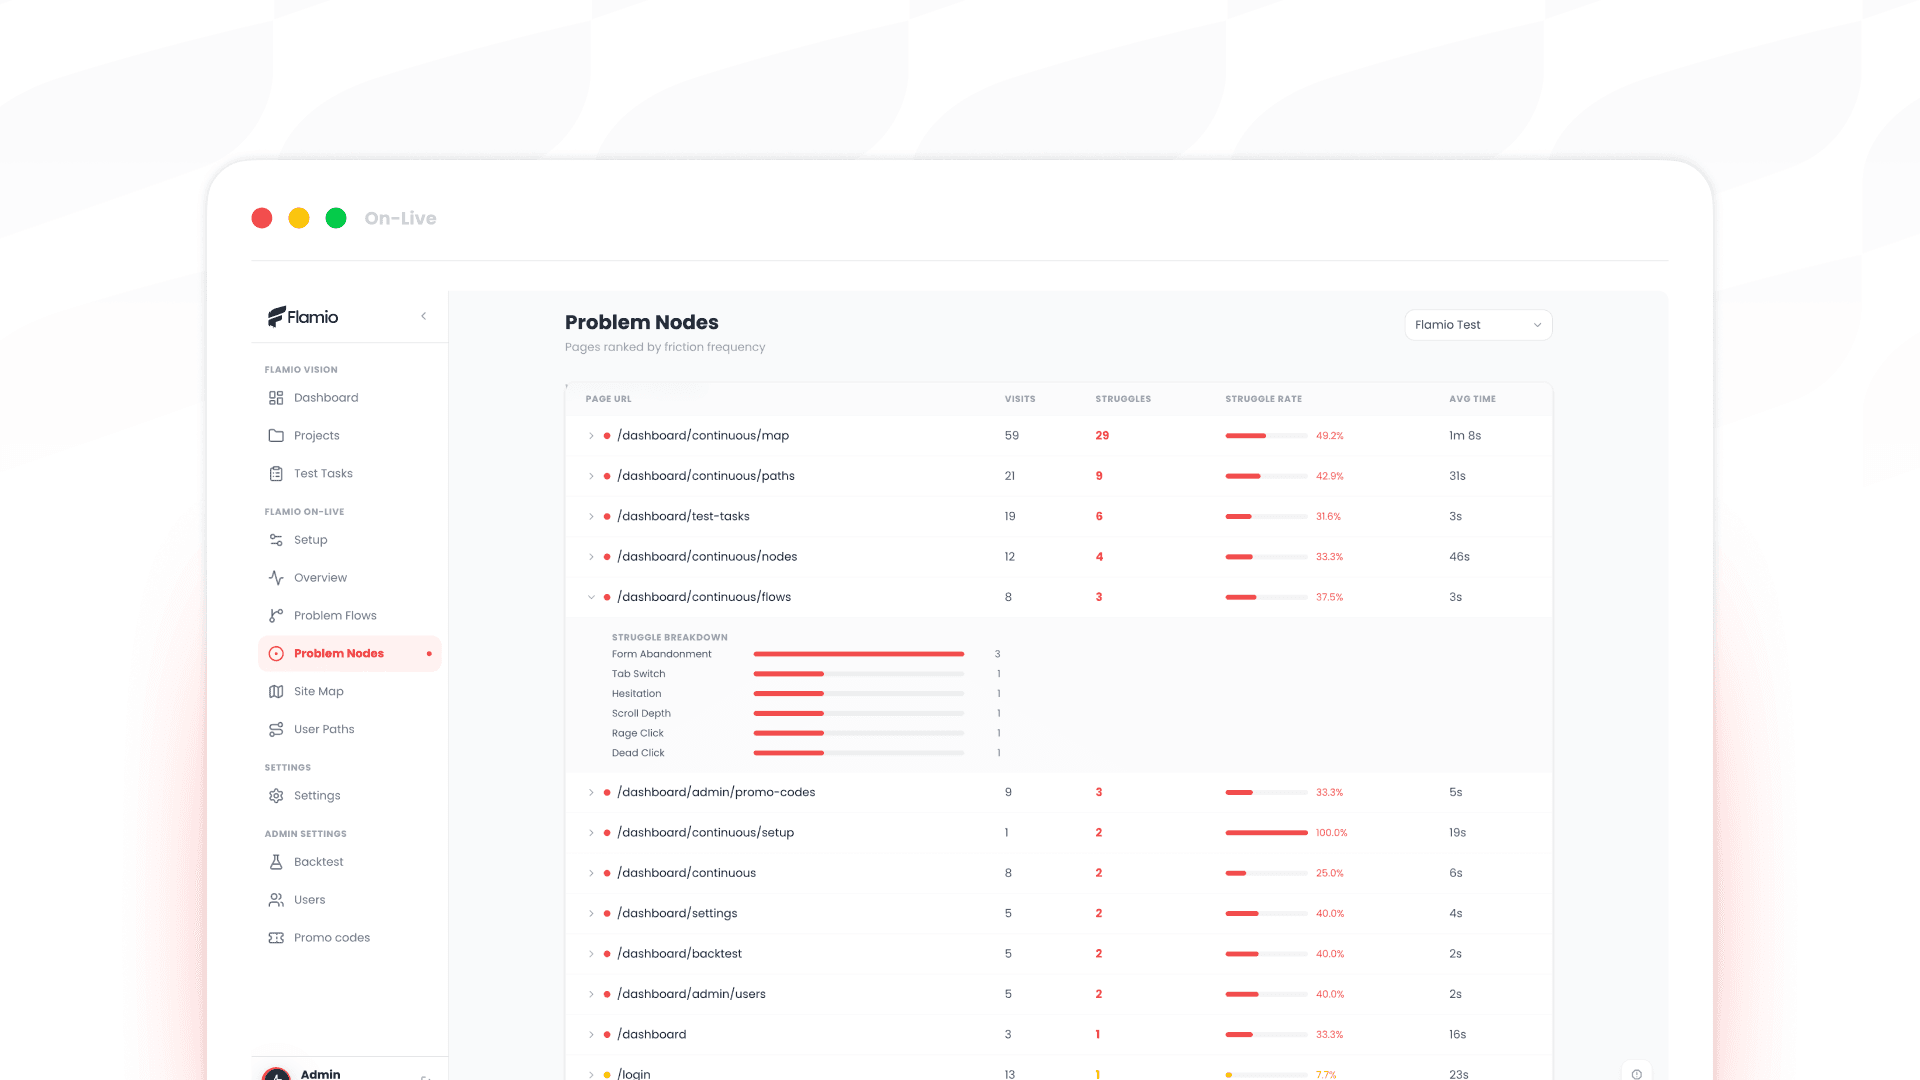Viewport: 1920px width, 1080px height.
Task: Open the Flamio Test project dropdown
Action: [1478, 325]
